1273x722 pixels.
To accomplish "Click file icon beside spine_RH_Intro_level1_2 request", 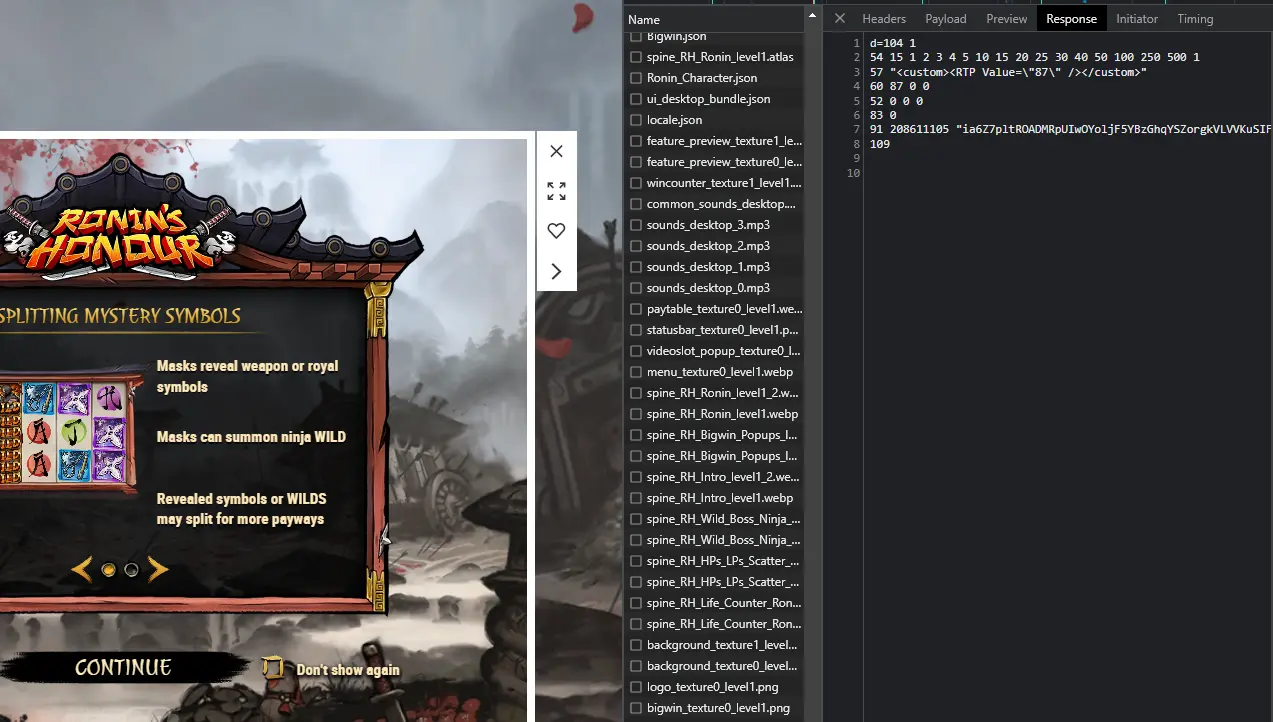I will coord(636,477).
